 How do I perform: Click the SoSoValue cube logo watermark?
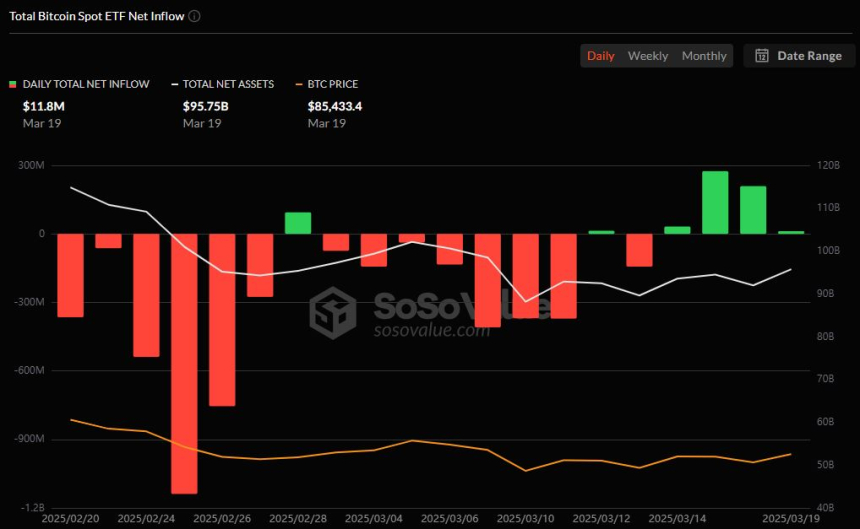click(333, 312)
